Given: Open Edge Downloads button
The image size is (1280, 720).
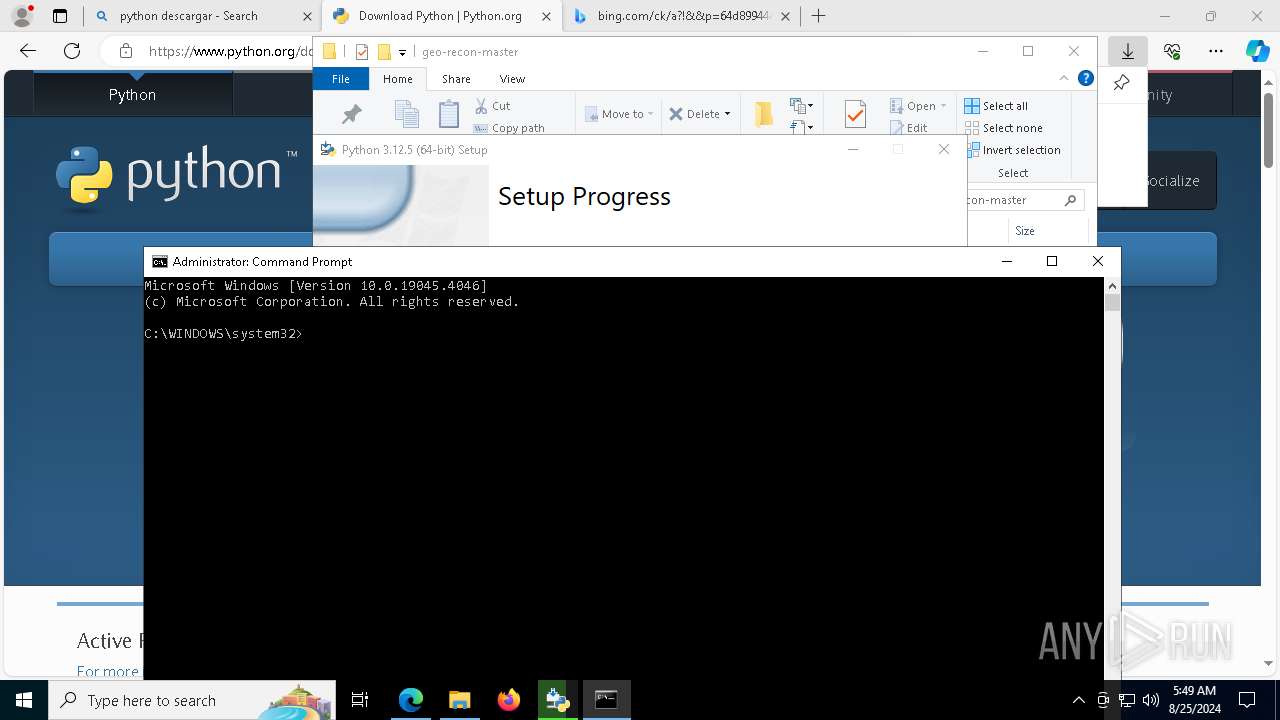Looking at the screenshot, I should (x=1128, y=51).
